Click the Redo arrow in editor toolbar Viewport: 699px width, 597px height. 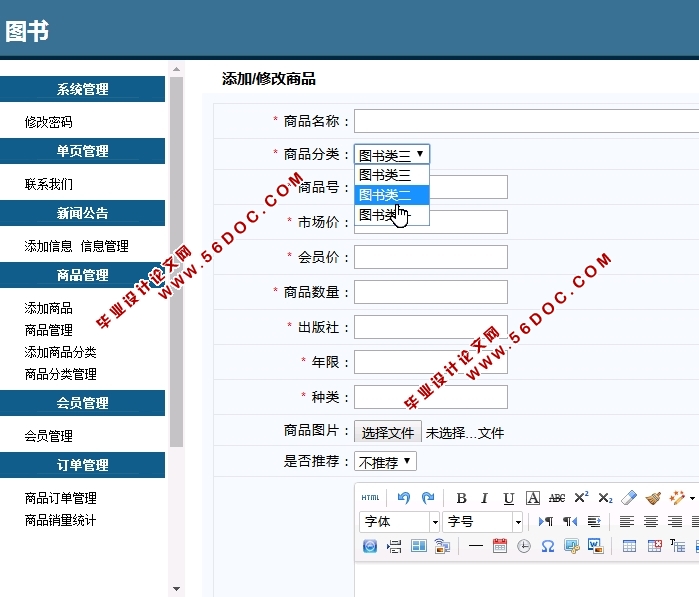click(428, 498)
